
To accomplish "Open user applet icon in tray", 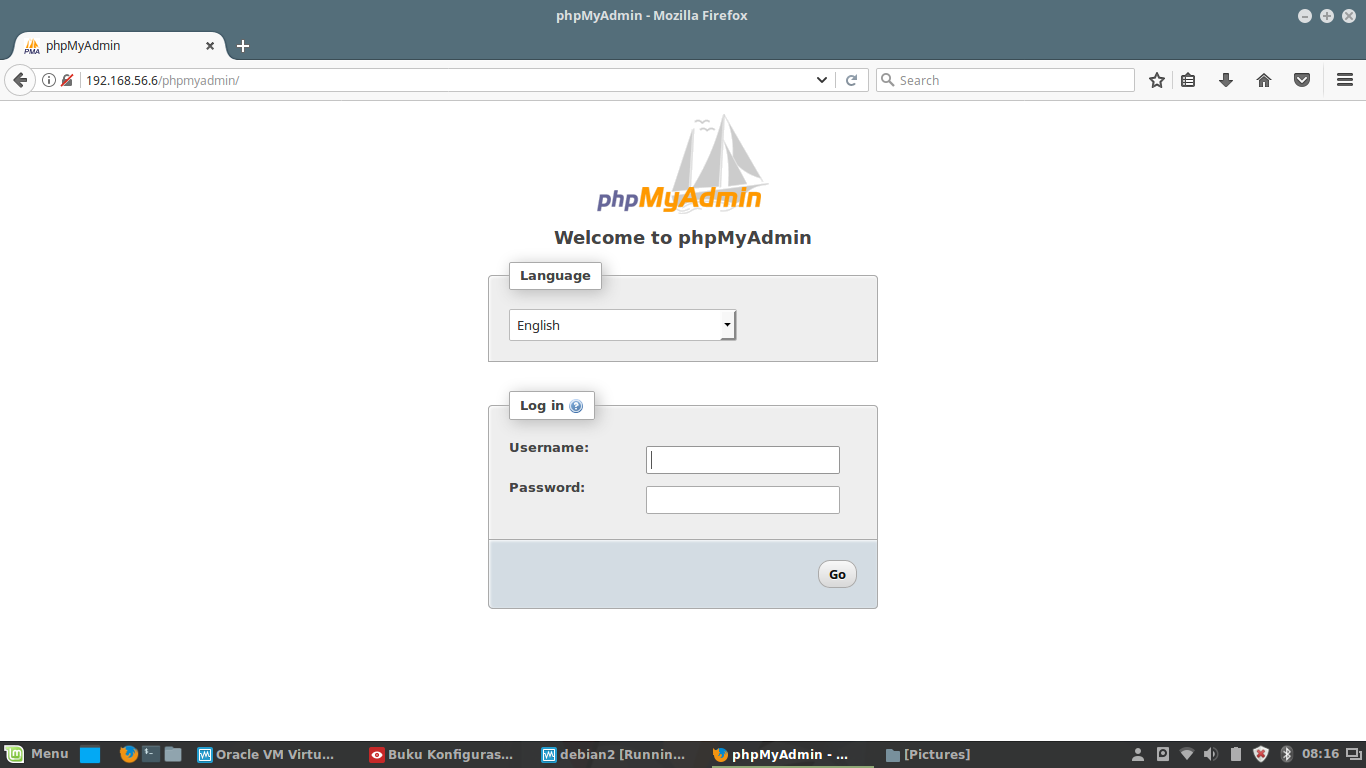I will pyautogui.click(x=1138, y=754).
